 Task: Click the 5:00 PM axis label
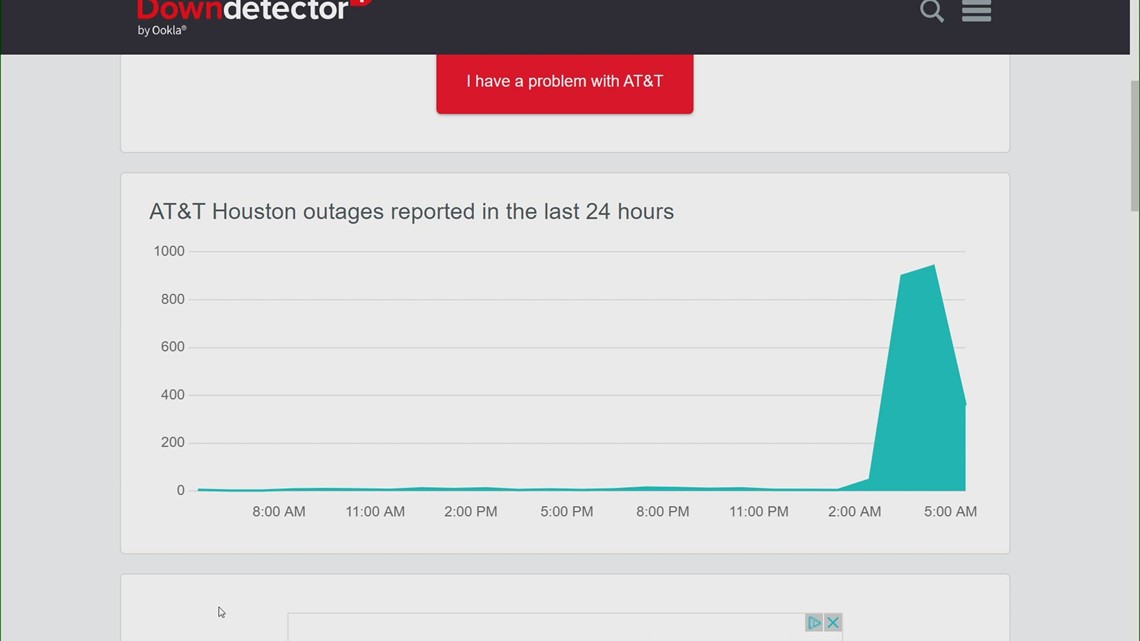coord(566,512)
